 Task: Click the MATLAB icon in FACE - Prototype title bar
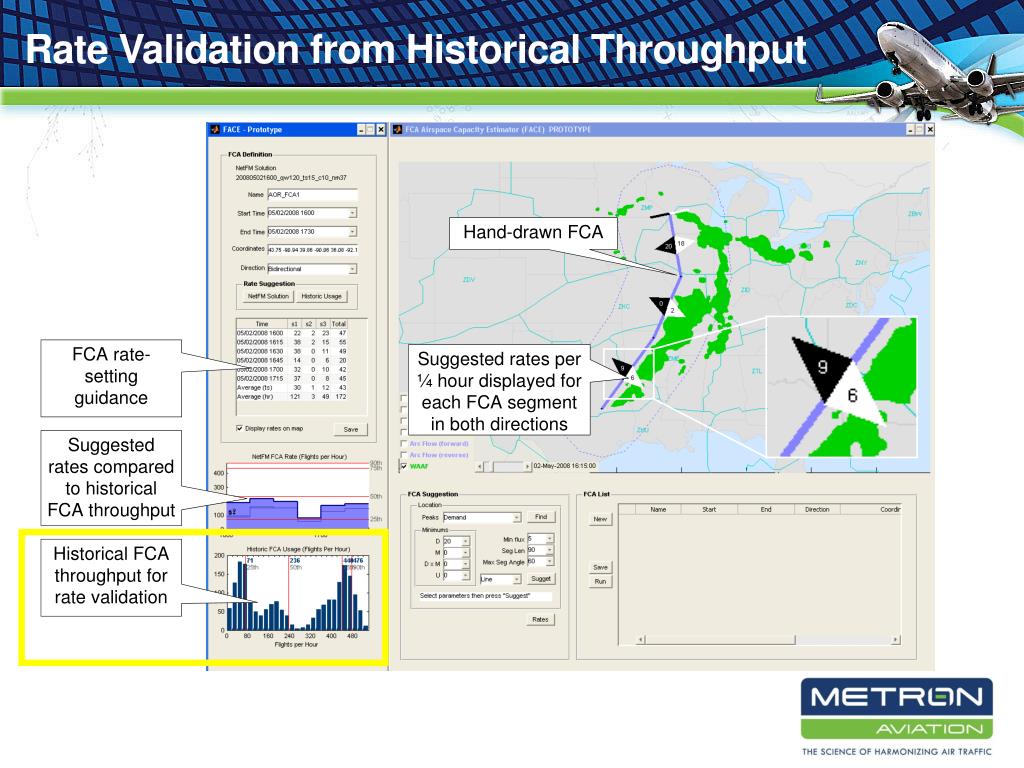coord(215,129)
